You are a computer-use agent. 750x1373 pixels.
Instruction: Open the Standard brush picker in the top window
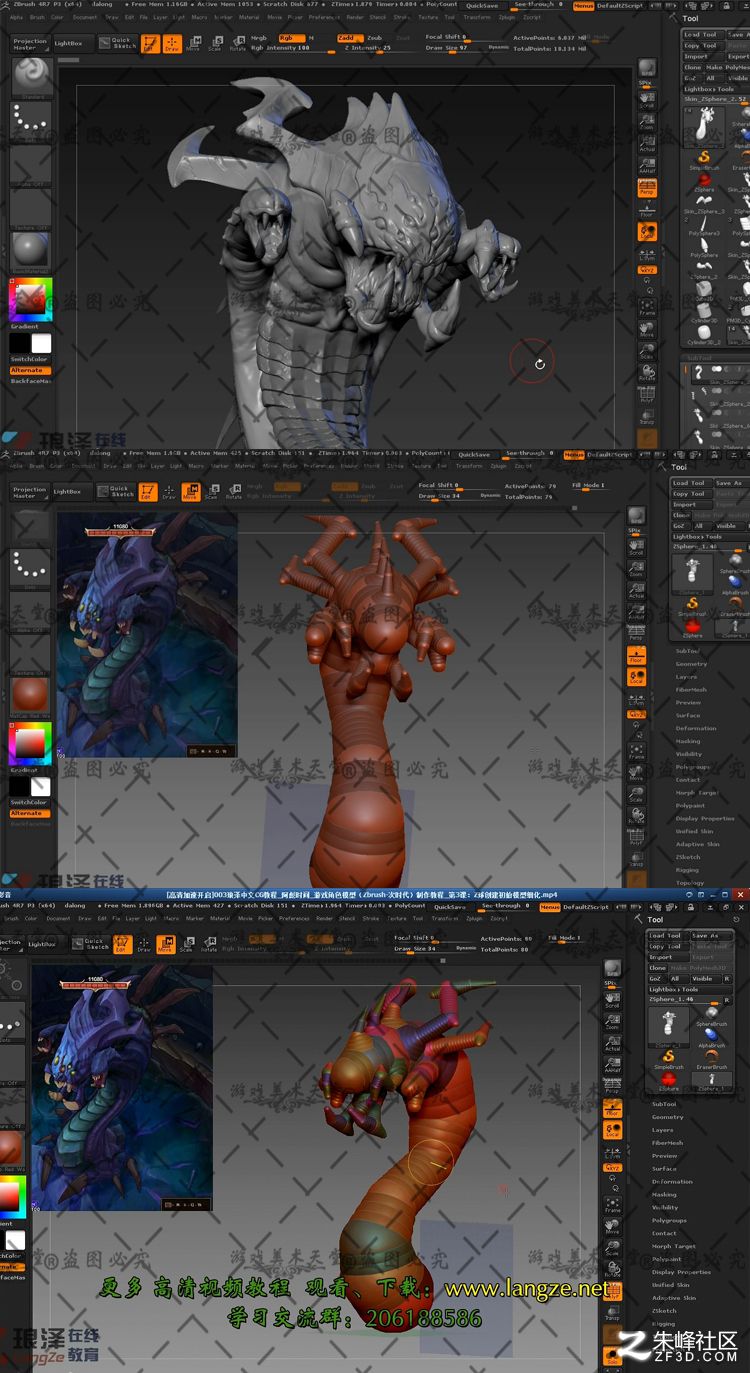pyautogui.click(x=31, y=77)
